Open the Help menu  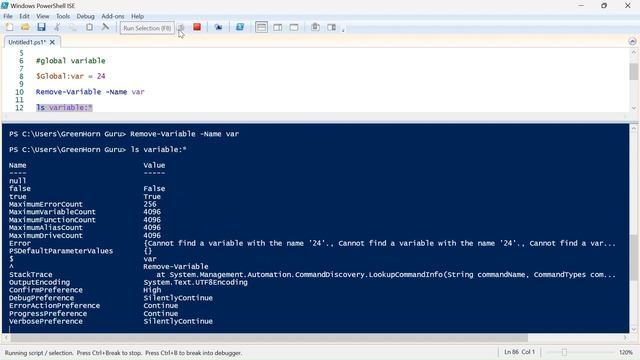click(138, 16)
